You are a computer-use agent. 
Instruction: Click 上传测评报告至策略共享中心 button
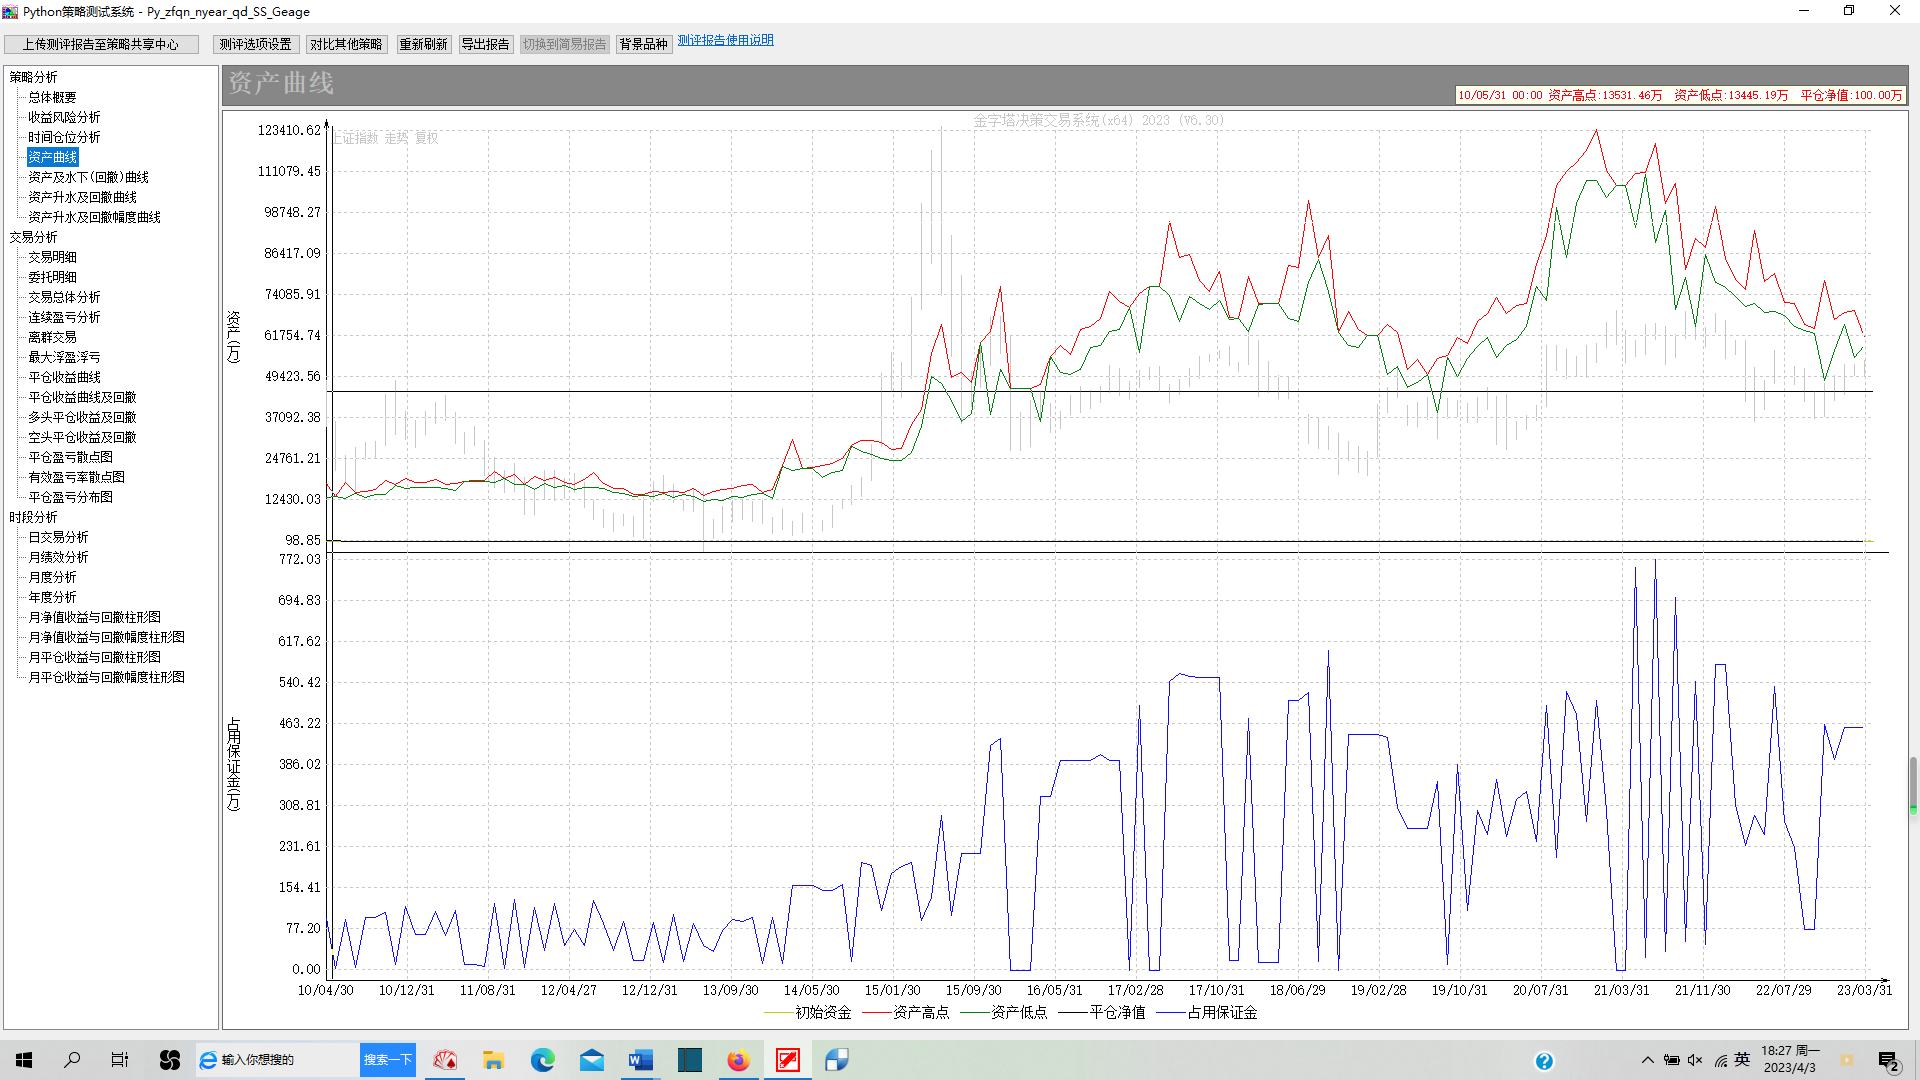coord(101,44)
